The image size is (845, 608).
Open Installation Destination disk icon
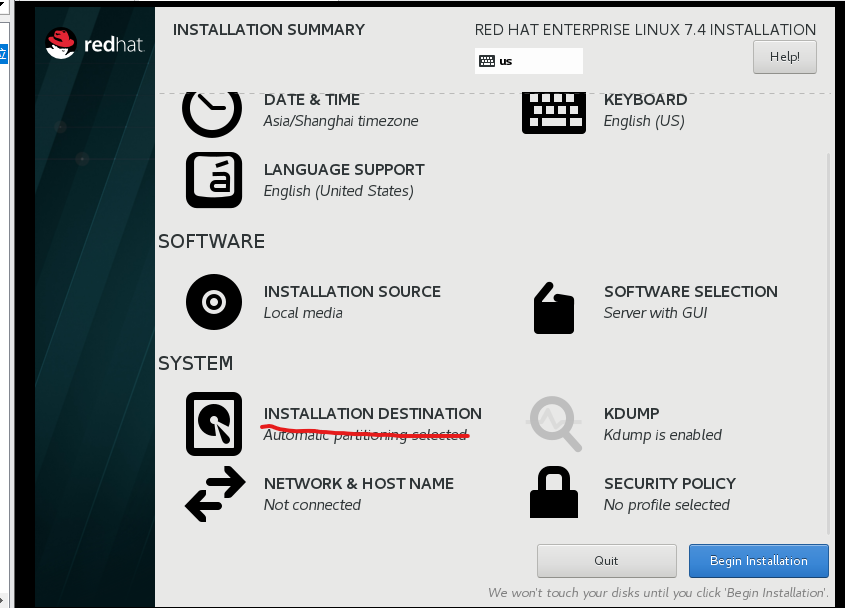pyautogui.click(x=214, y=424)
